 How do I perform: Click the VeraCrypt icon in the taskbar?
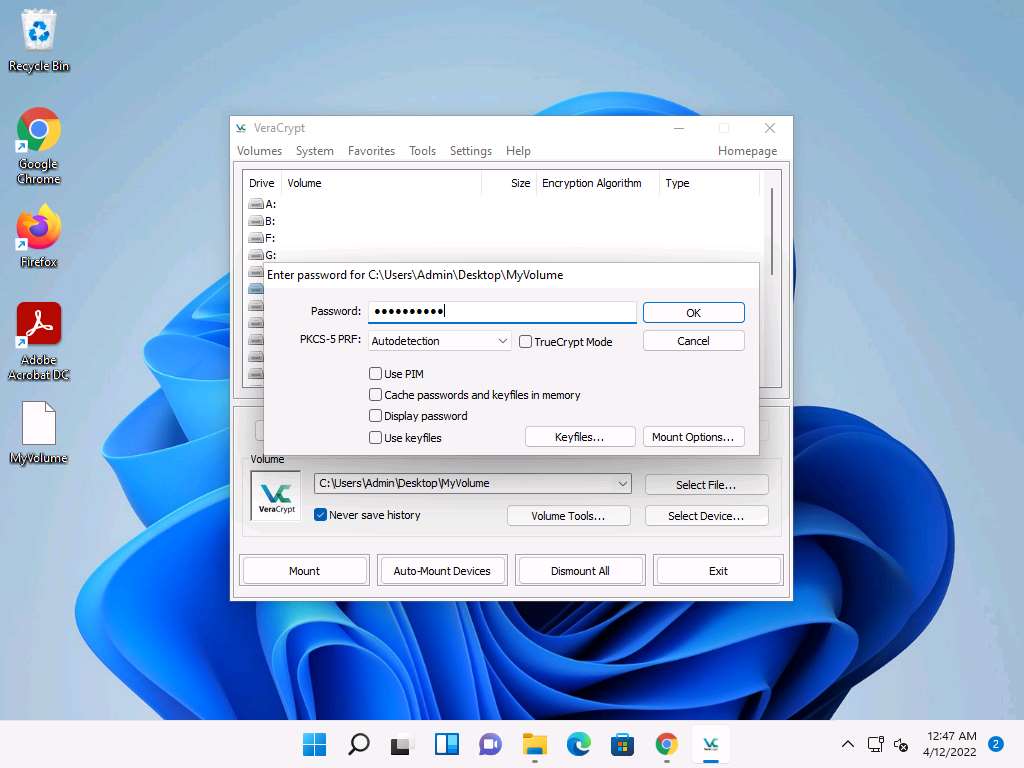click(711, 744)
